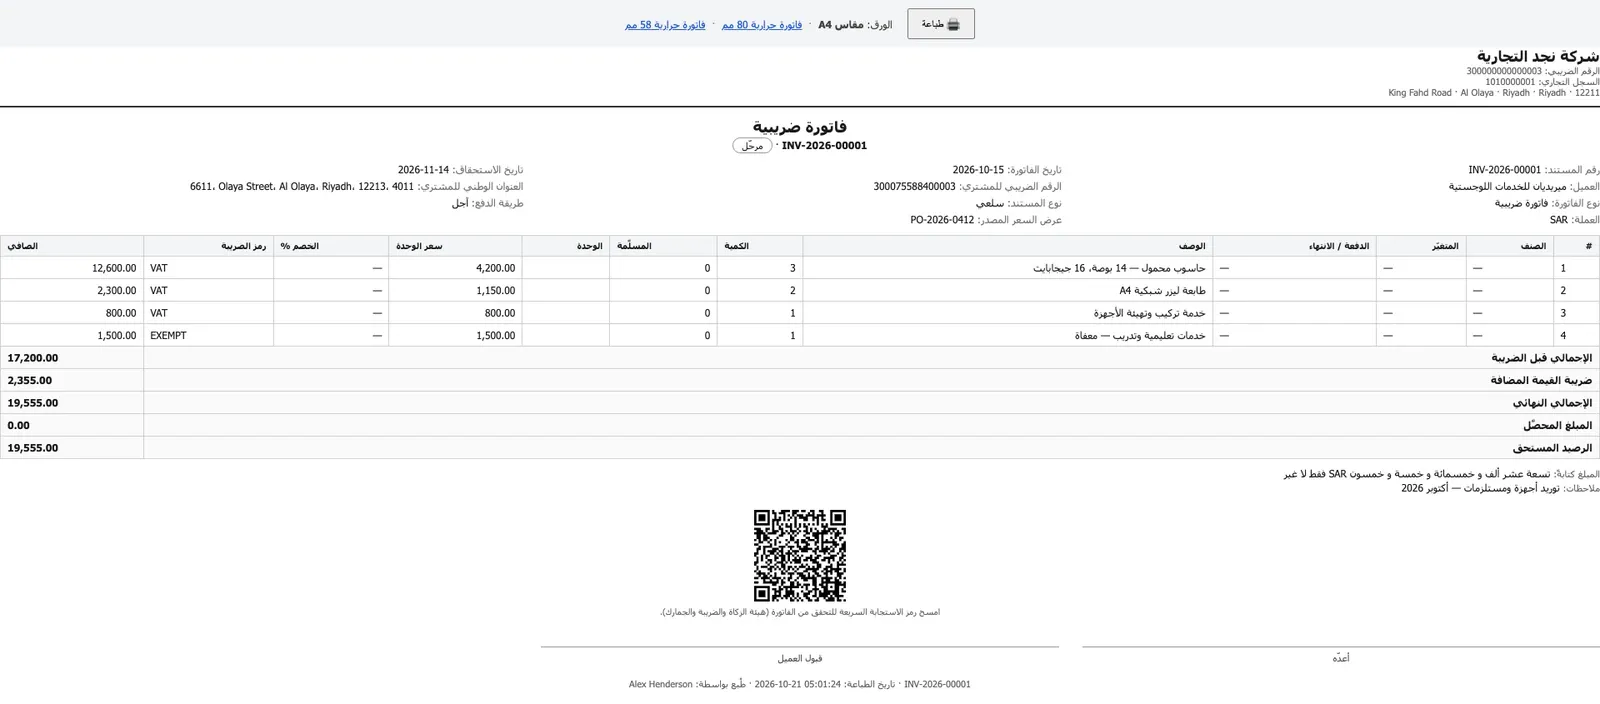1600x704 pixels.
Task: Select the description خدمة تركيب وتهيئة الأجهزة
Action: [x=1149, y=313]
